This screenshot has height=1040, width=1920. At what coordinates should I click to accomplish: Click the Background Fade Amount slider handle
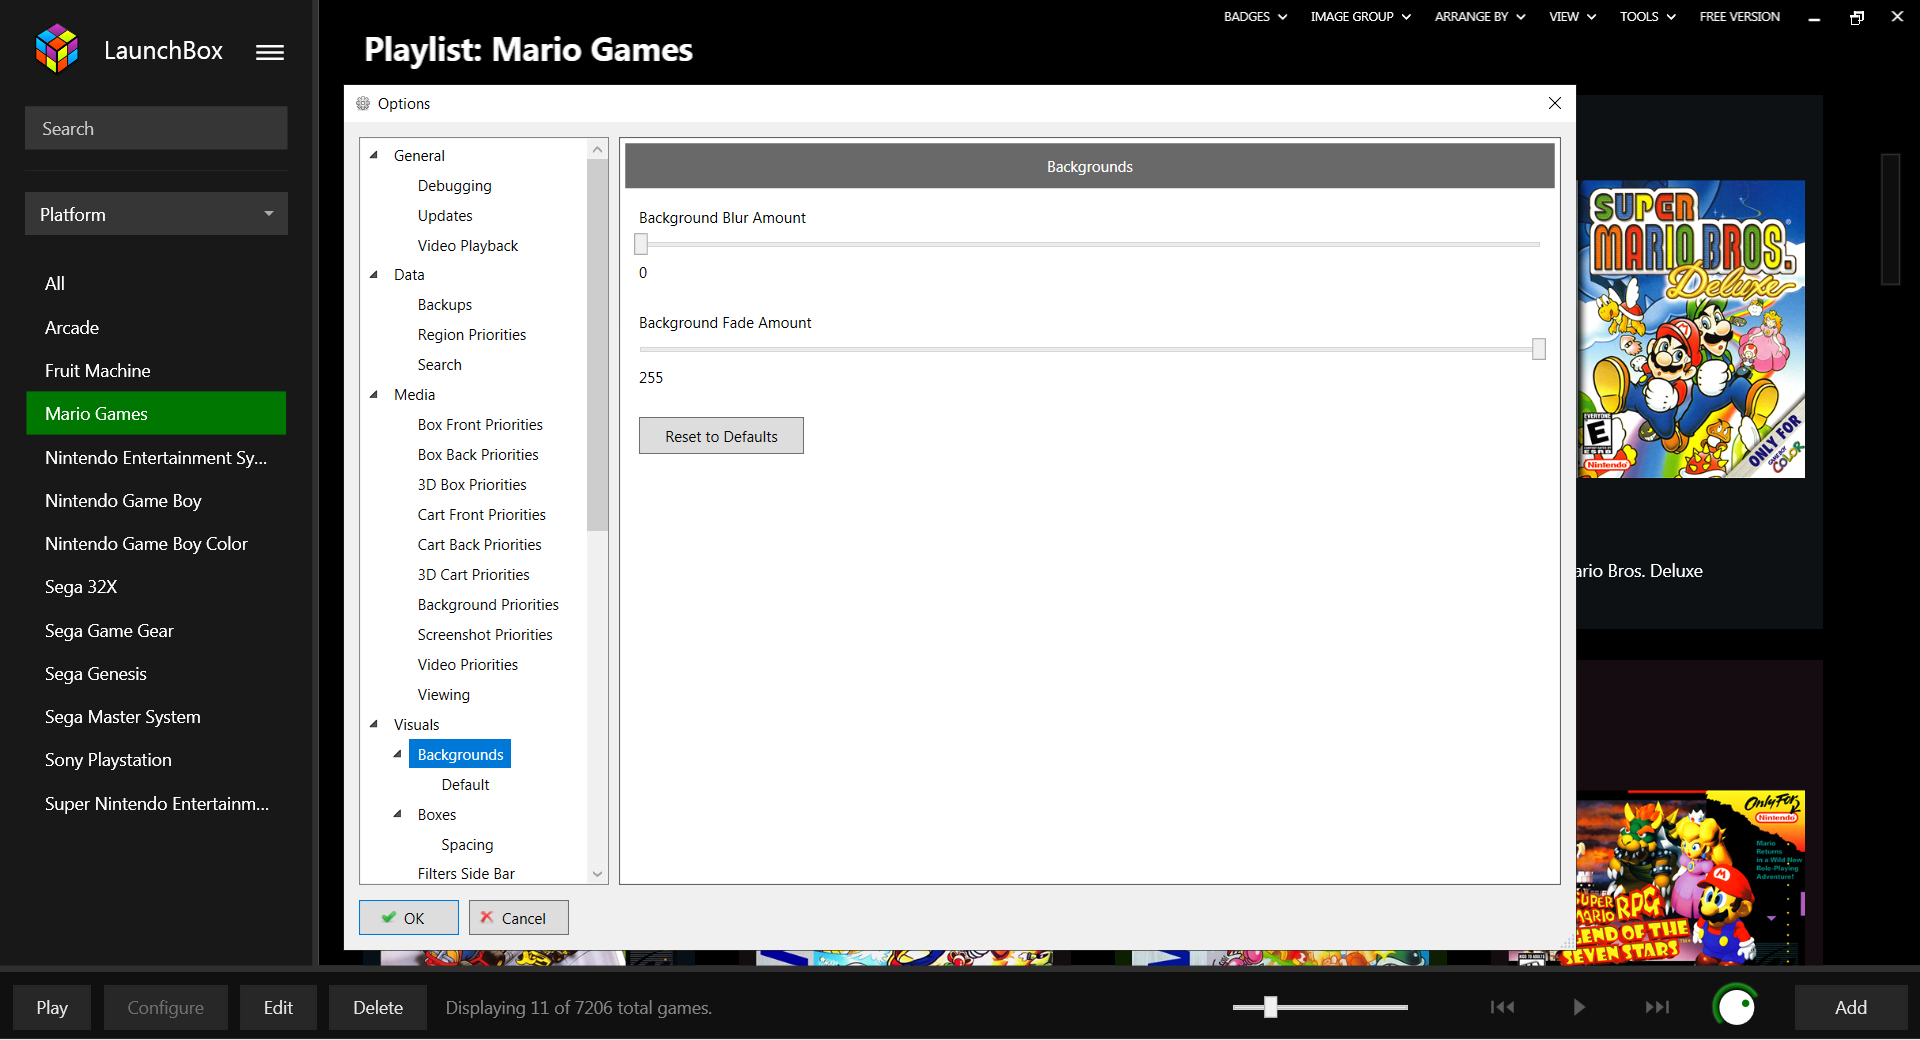[x=1539, y=349]
